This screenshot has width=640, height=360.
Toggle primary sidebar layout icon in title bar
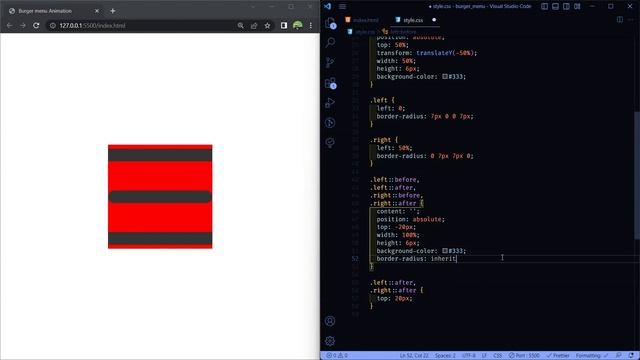pos(544,6)
